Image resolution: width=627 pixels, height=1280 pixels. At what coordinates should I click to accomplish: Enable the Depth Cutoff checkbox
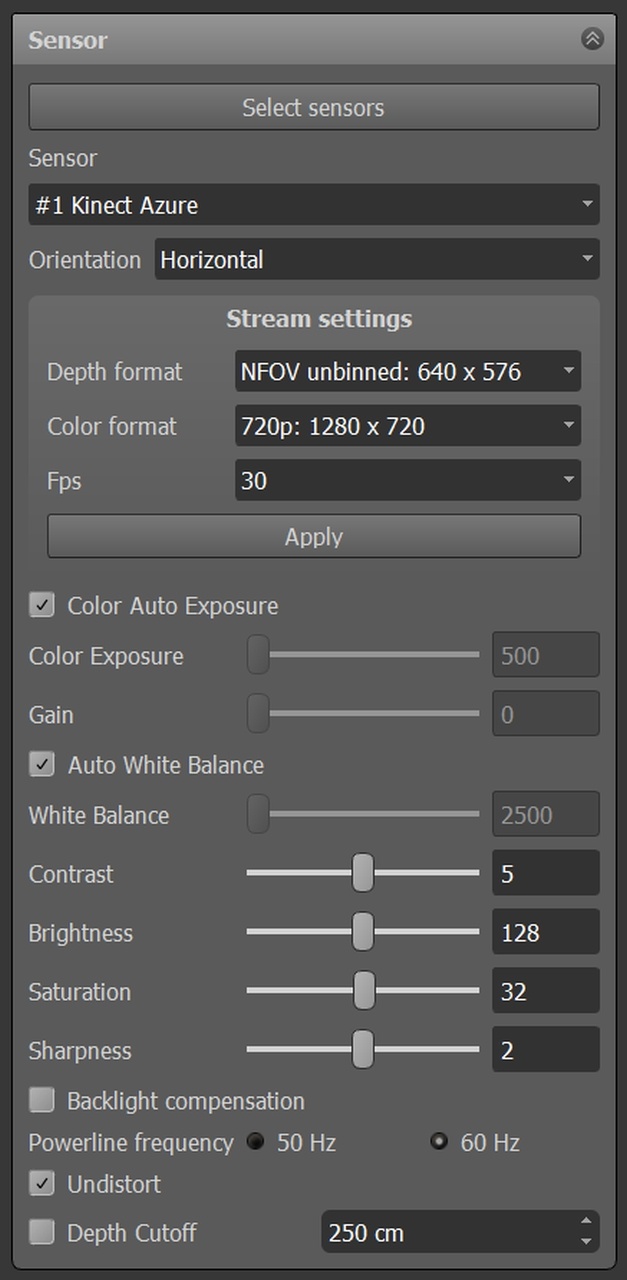click(x=42, y=1233)
